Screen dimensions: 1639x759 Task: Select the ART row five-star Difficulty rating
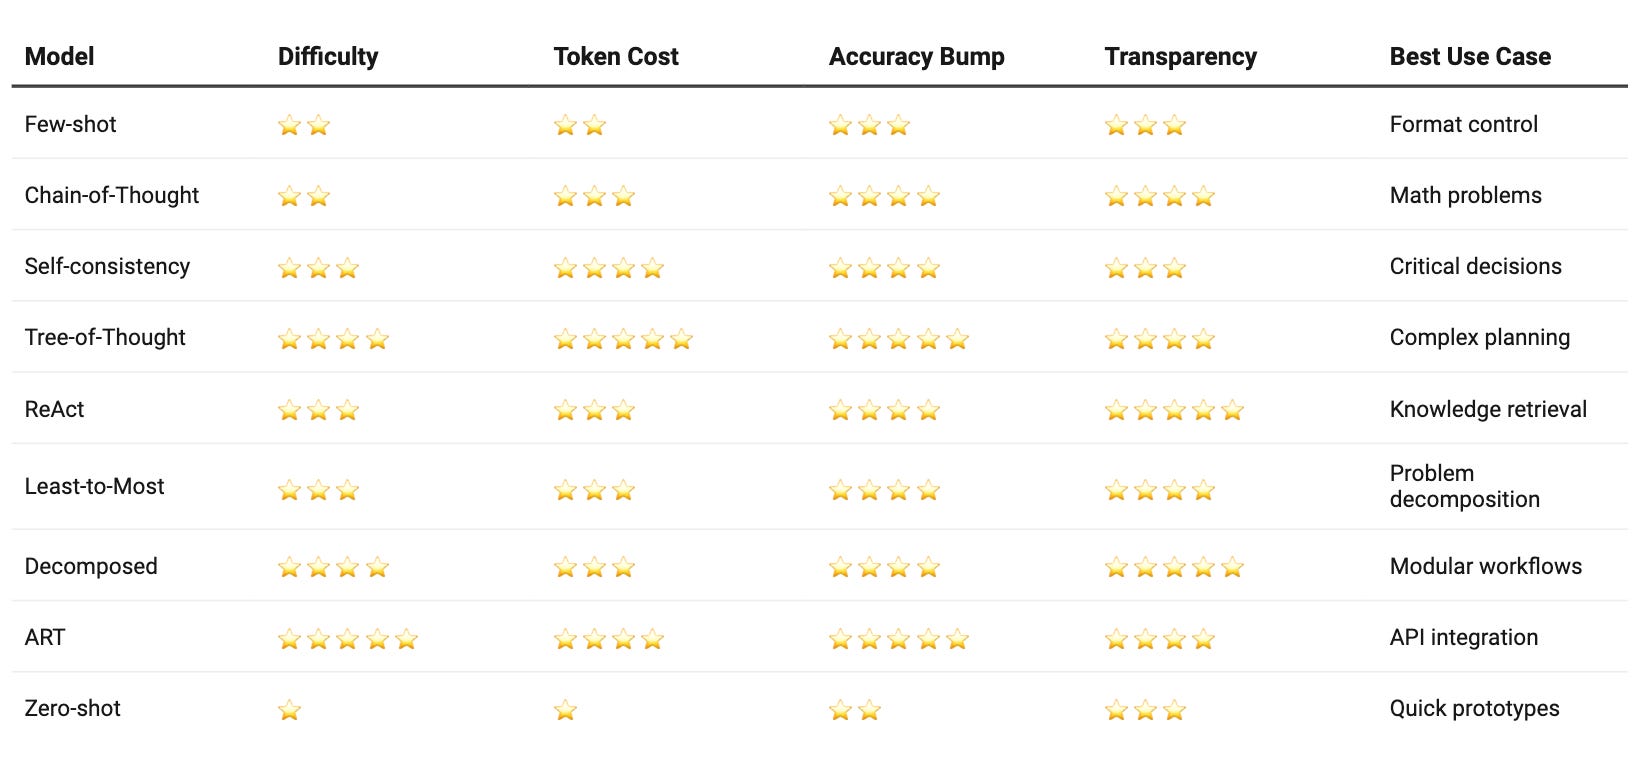coord(348,639)
